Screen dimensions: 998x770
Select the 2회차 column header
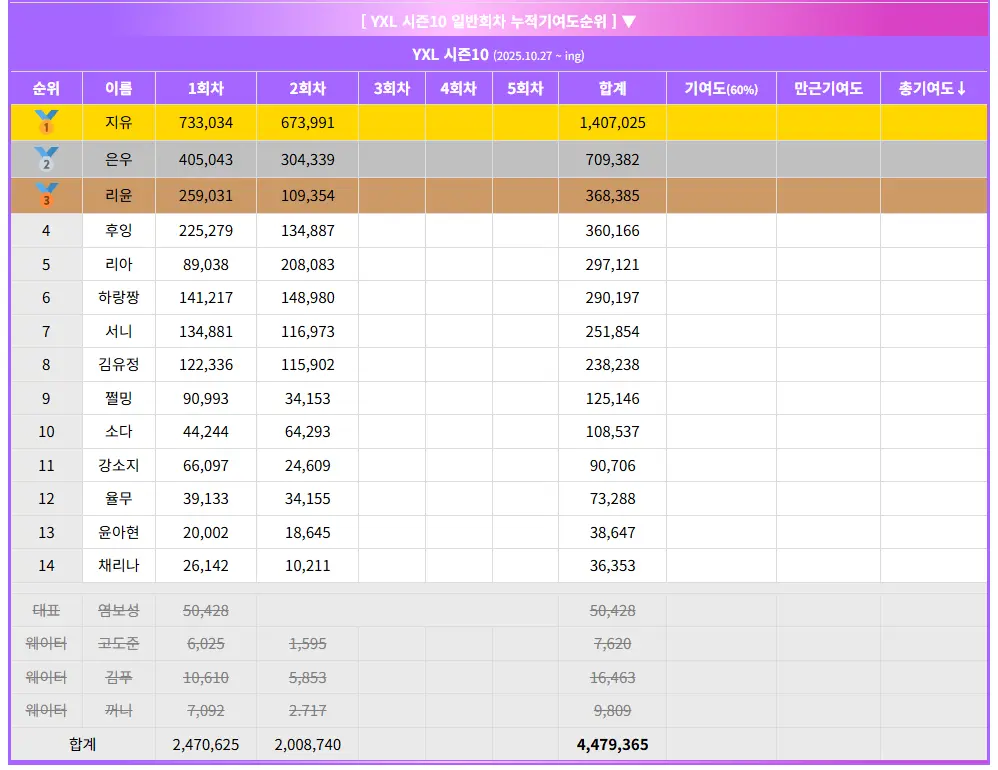click(307, 88)
